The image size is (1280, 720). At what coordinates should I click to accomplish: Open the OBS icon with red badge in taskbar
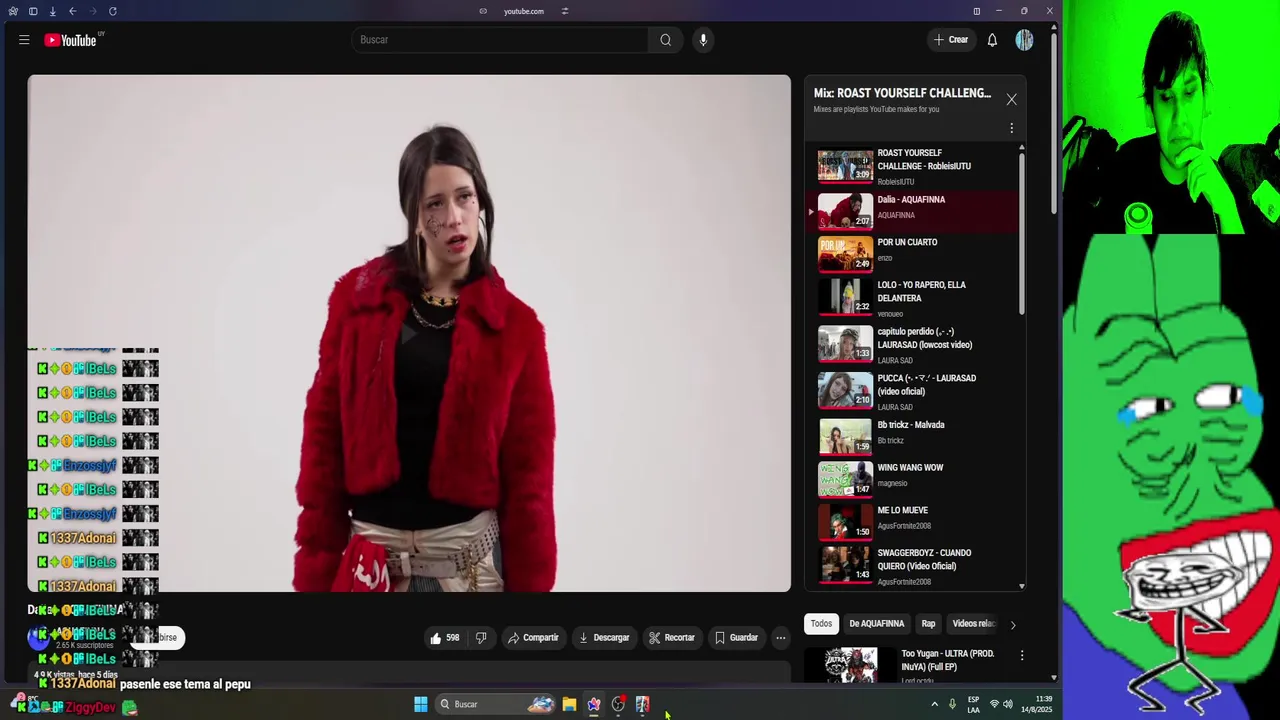(x=618, y=704)
